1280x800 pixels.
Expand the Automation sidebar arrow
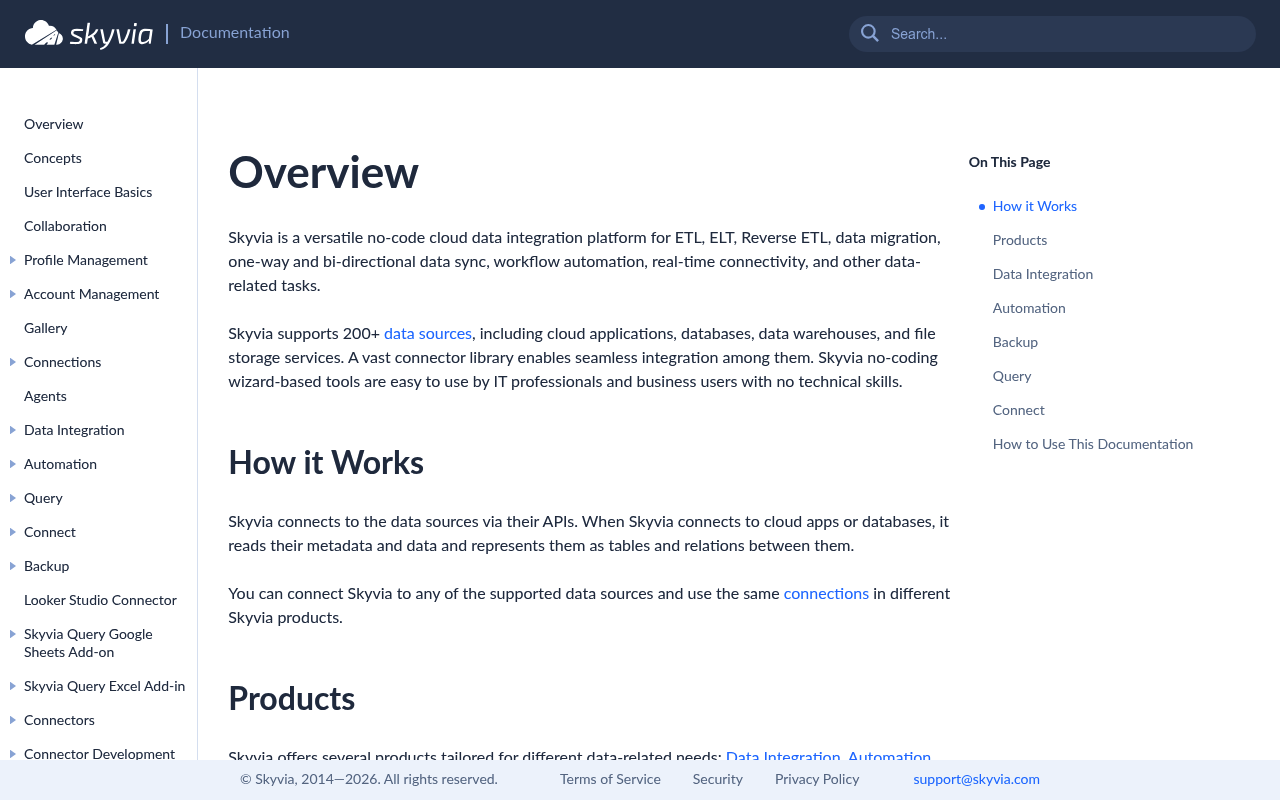(13, 464)
